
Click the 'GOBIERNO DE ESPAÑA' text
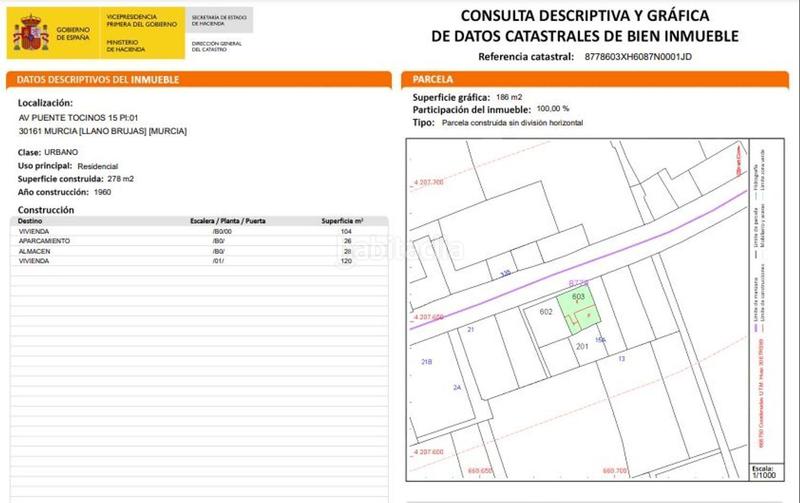click(73, 34)
